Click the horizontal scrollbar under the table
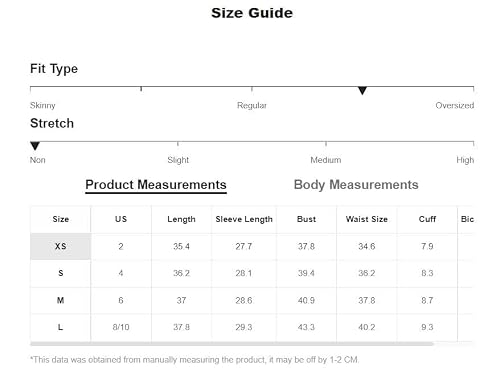The image size is (500, 368). tap(232, 344)
